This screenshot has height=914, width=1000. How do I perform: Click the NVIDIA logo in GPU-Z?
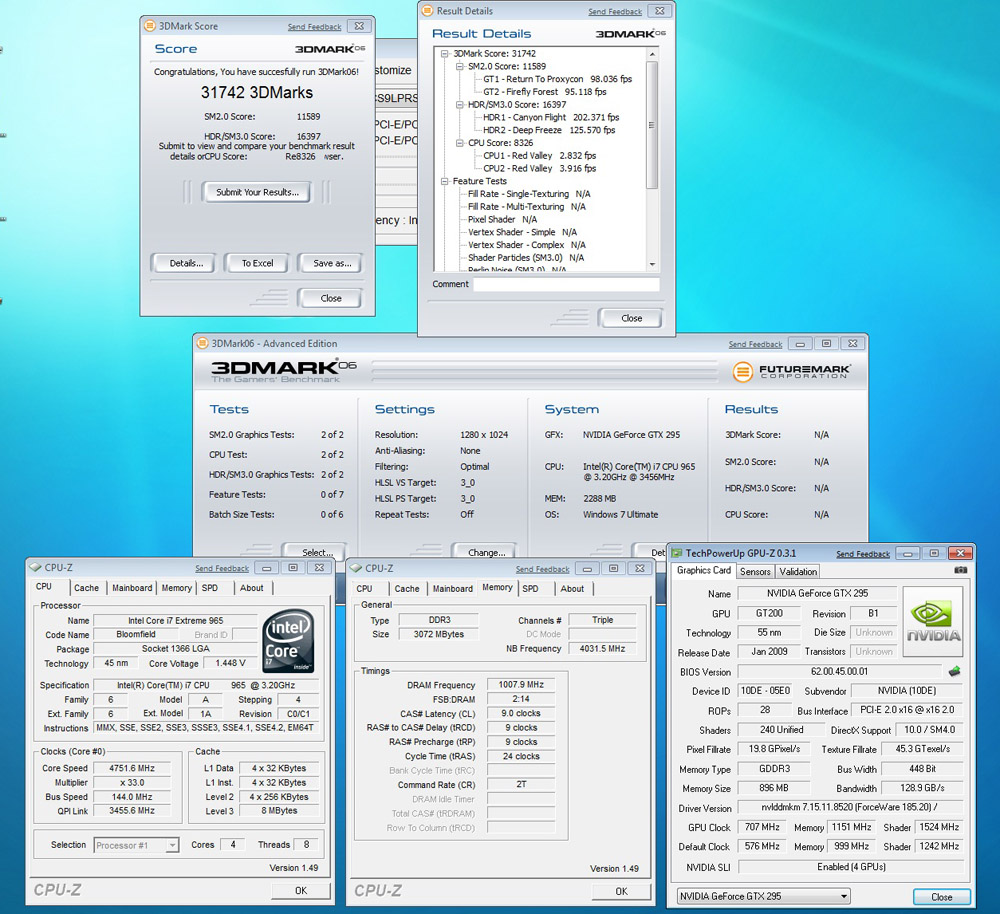coord(934,623)
